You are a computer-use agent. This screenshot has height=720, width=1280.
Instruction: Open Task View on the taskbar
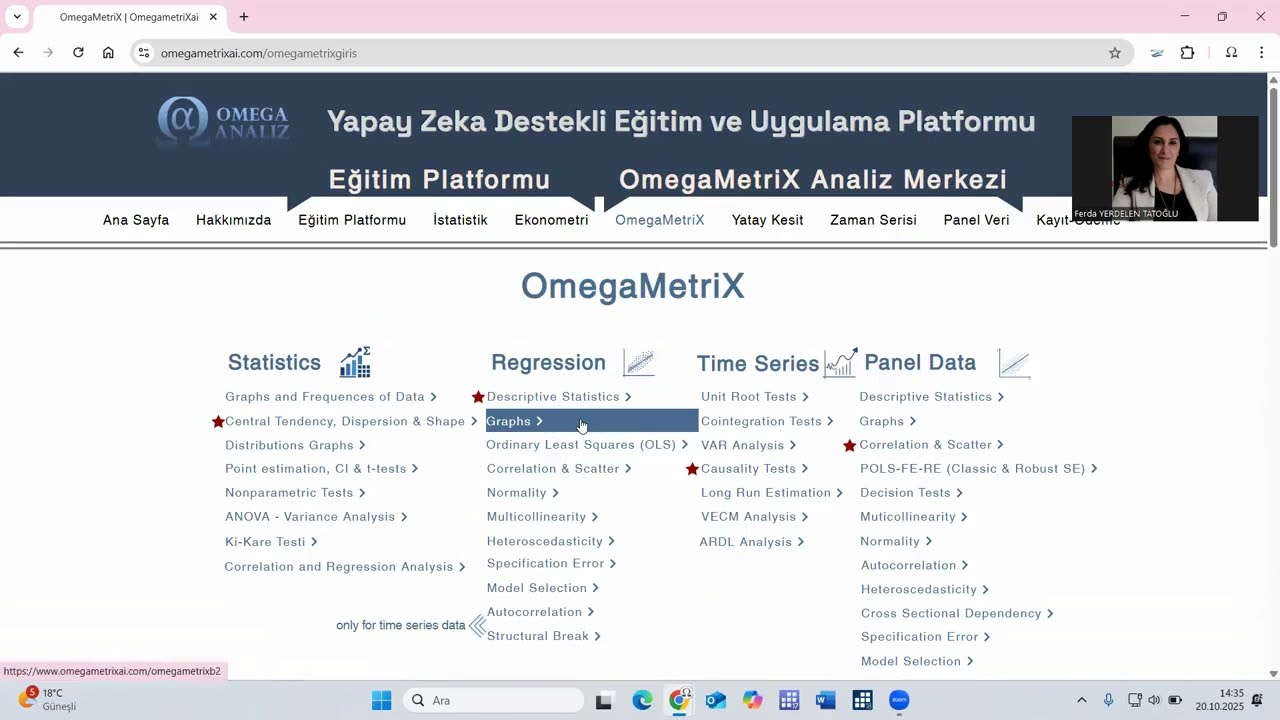pyautogui.click(x=604, y=700)
